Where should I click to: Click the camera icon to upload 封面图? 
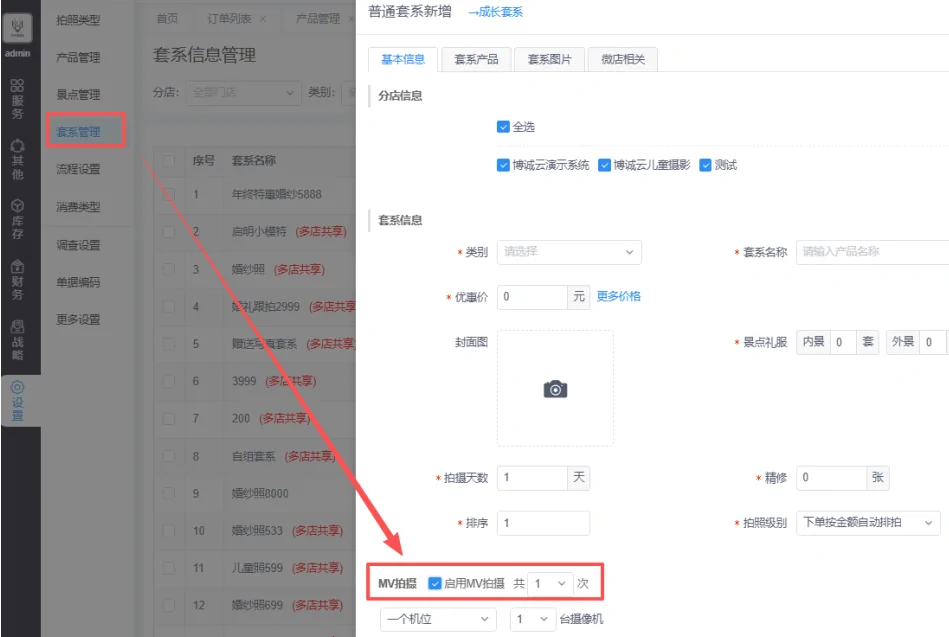click(555, 389)
